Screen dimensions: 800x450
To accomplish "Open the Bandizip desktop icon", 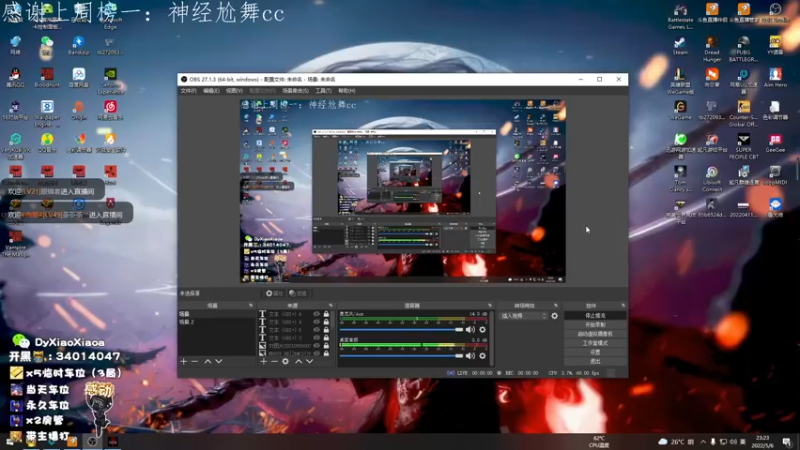I will coord(78,45).
